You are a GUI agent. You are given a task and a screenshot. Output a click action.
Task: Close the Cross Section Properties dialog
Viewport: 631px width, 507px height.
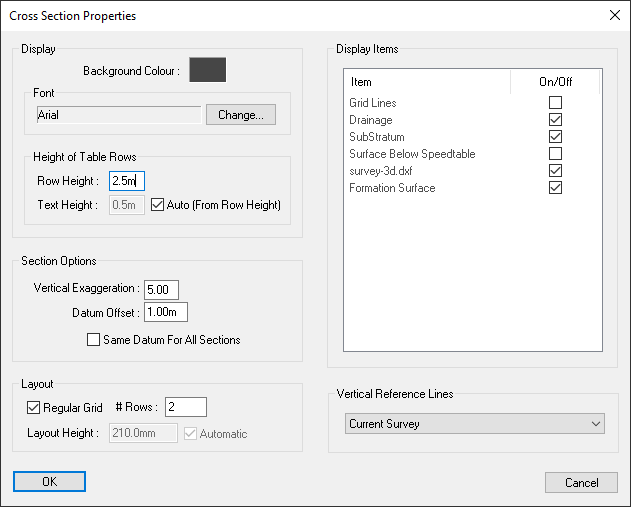pyautogui.click(x=613, y=16)
